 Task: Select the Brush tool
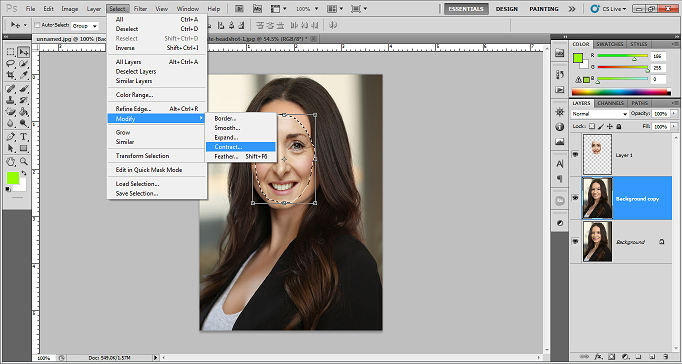23,89
